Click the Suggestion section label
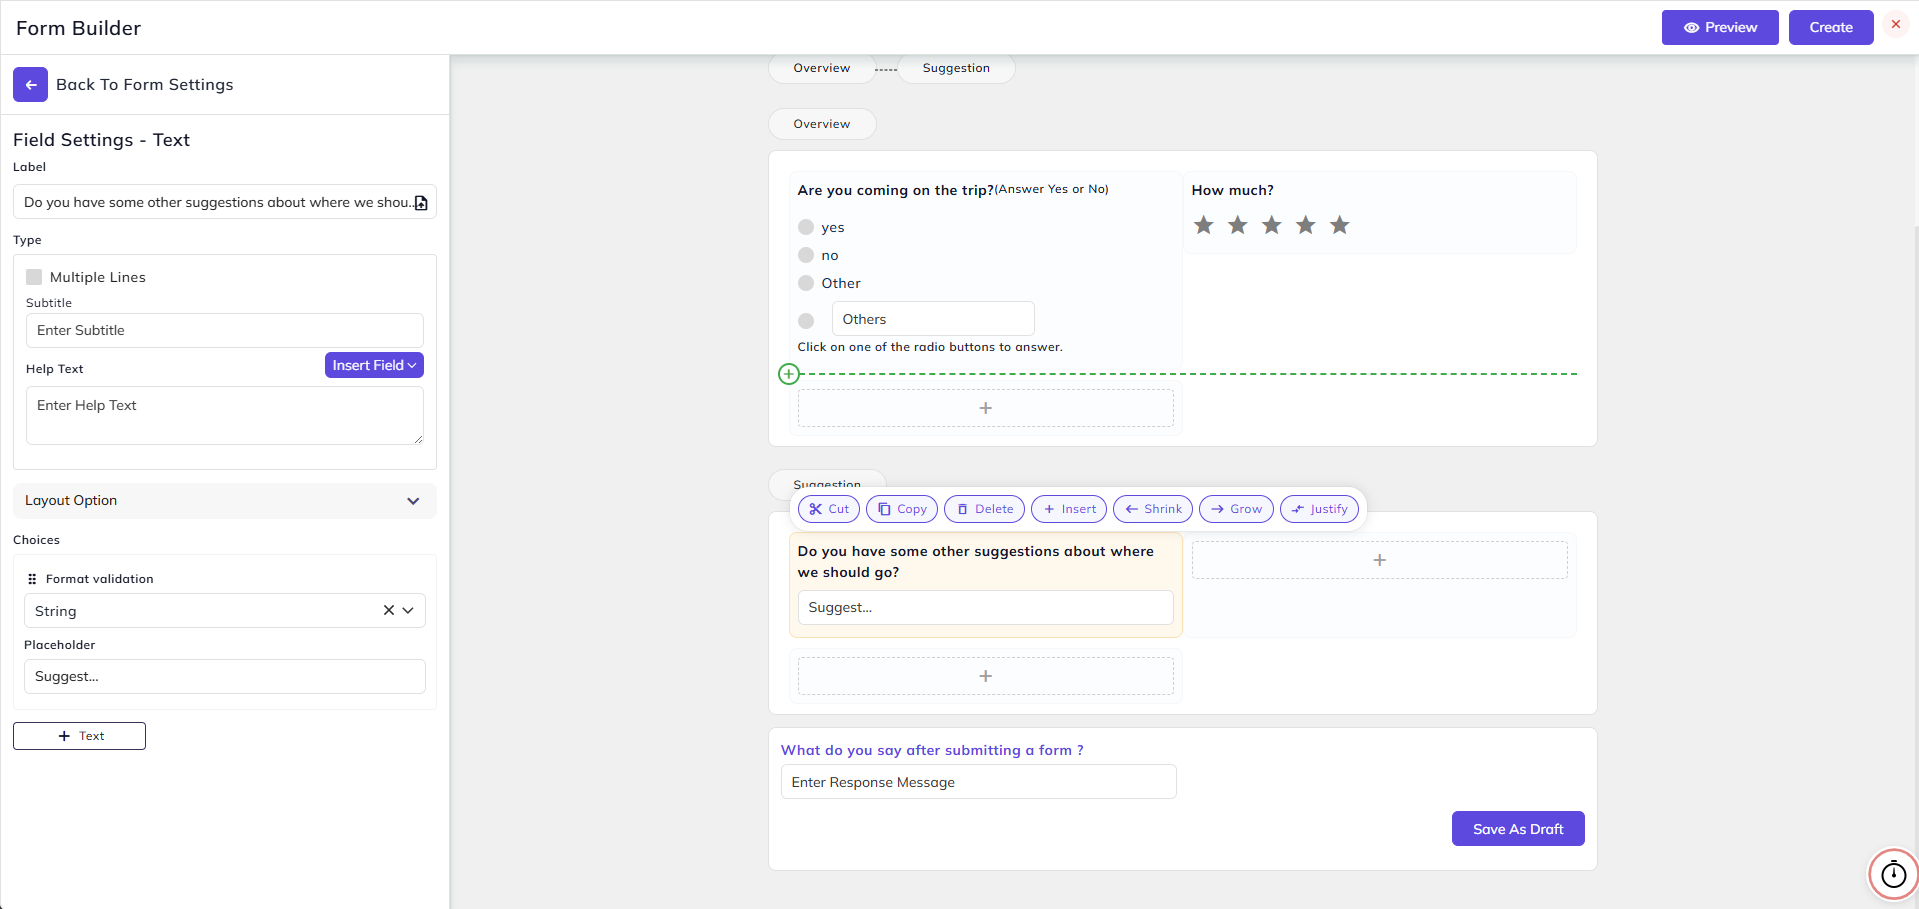Image resolution: width=1919 pixels, height=909 pixels. 827,485
